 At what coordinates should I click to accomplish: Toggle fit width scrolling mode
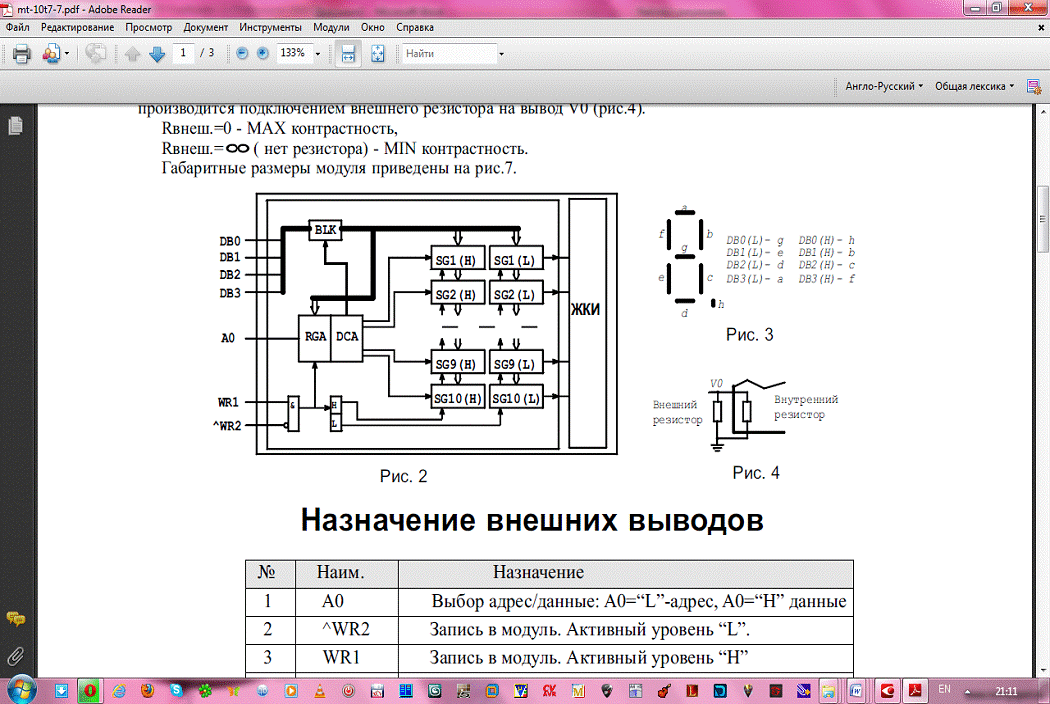(x=349, y=53)
